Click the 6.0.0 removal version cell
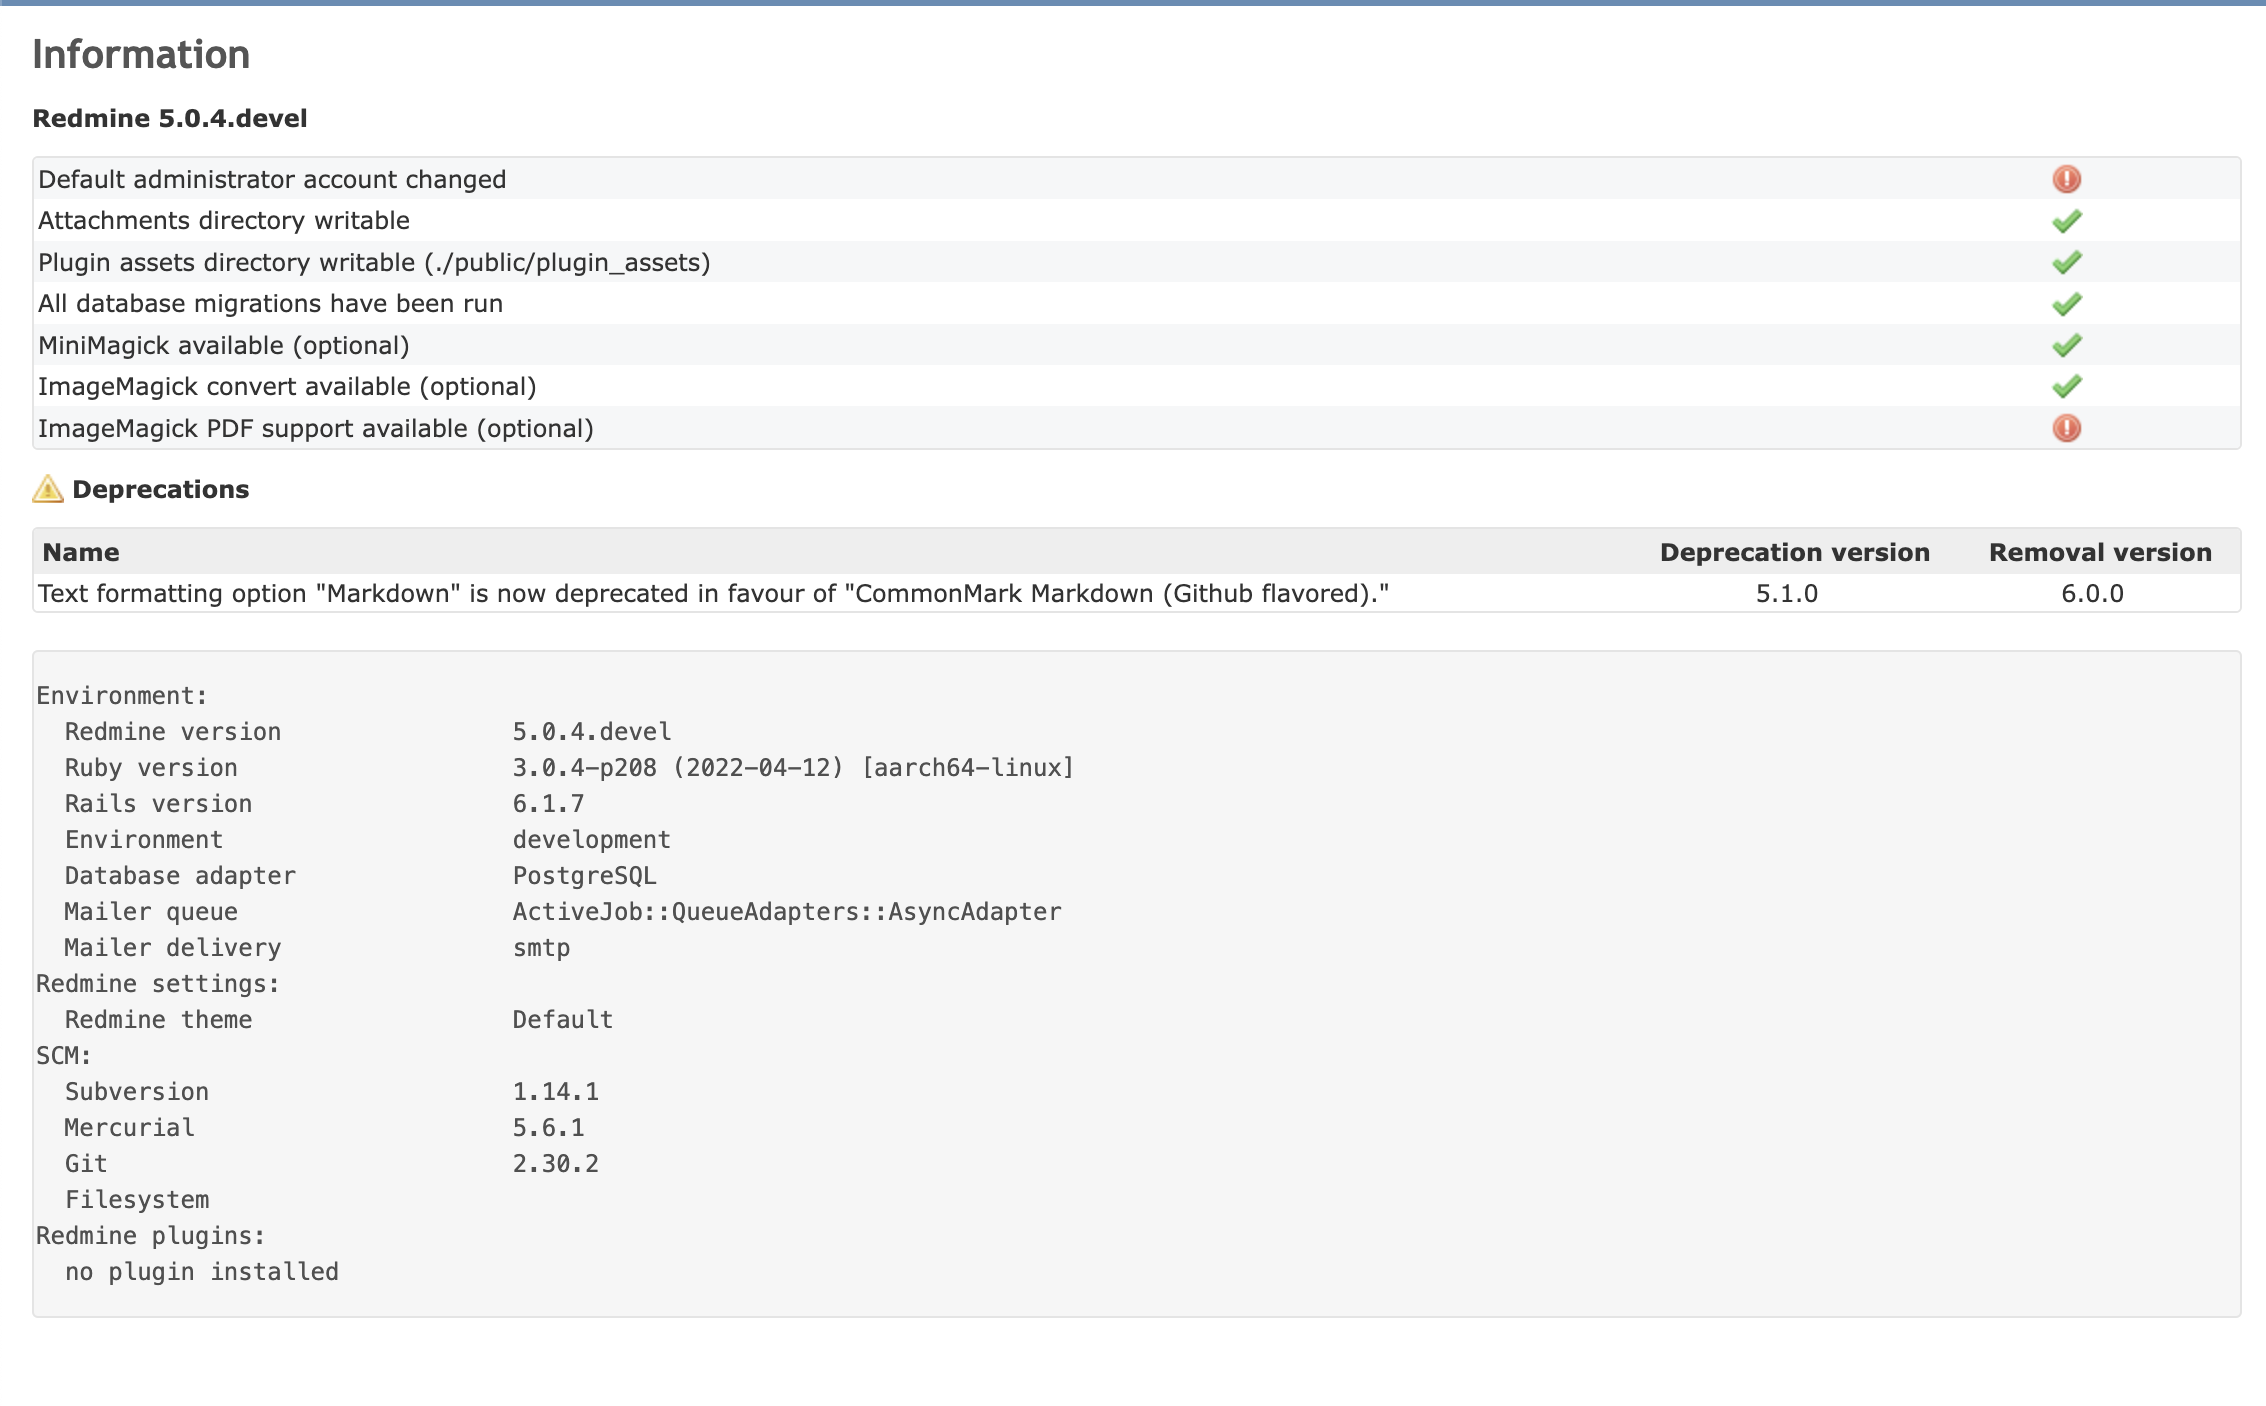 coord(2092,593)
